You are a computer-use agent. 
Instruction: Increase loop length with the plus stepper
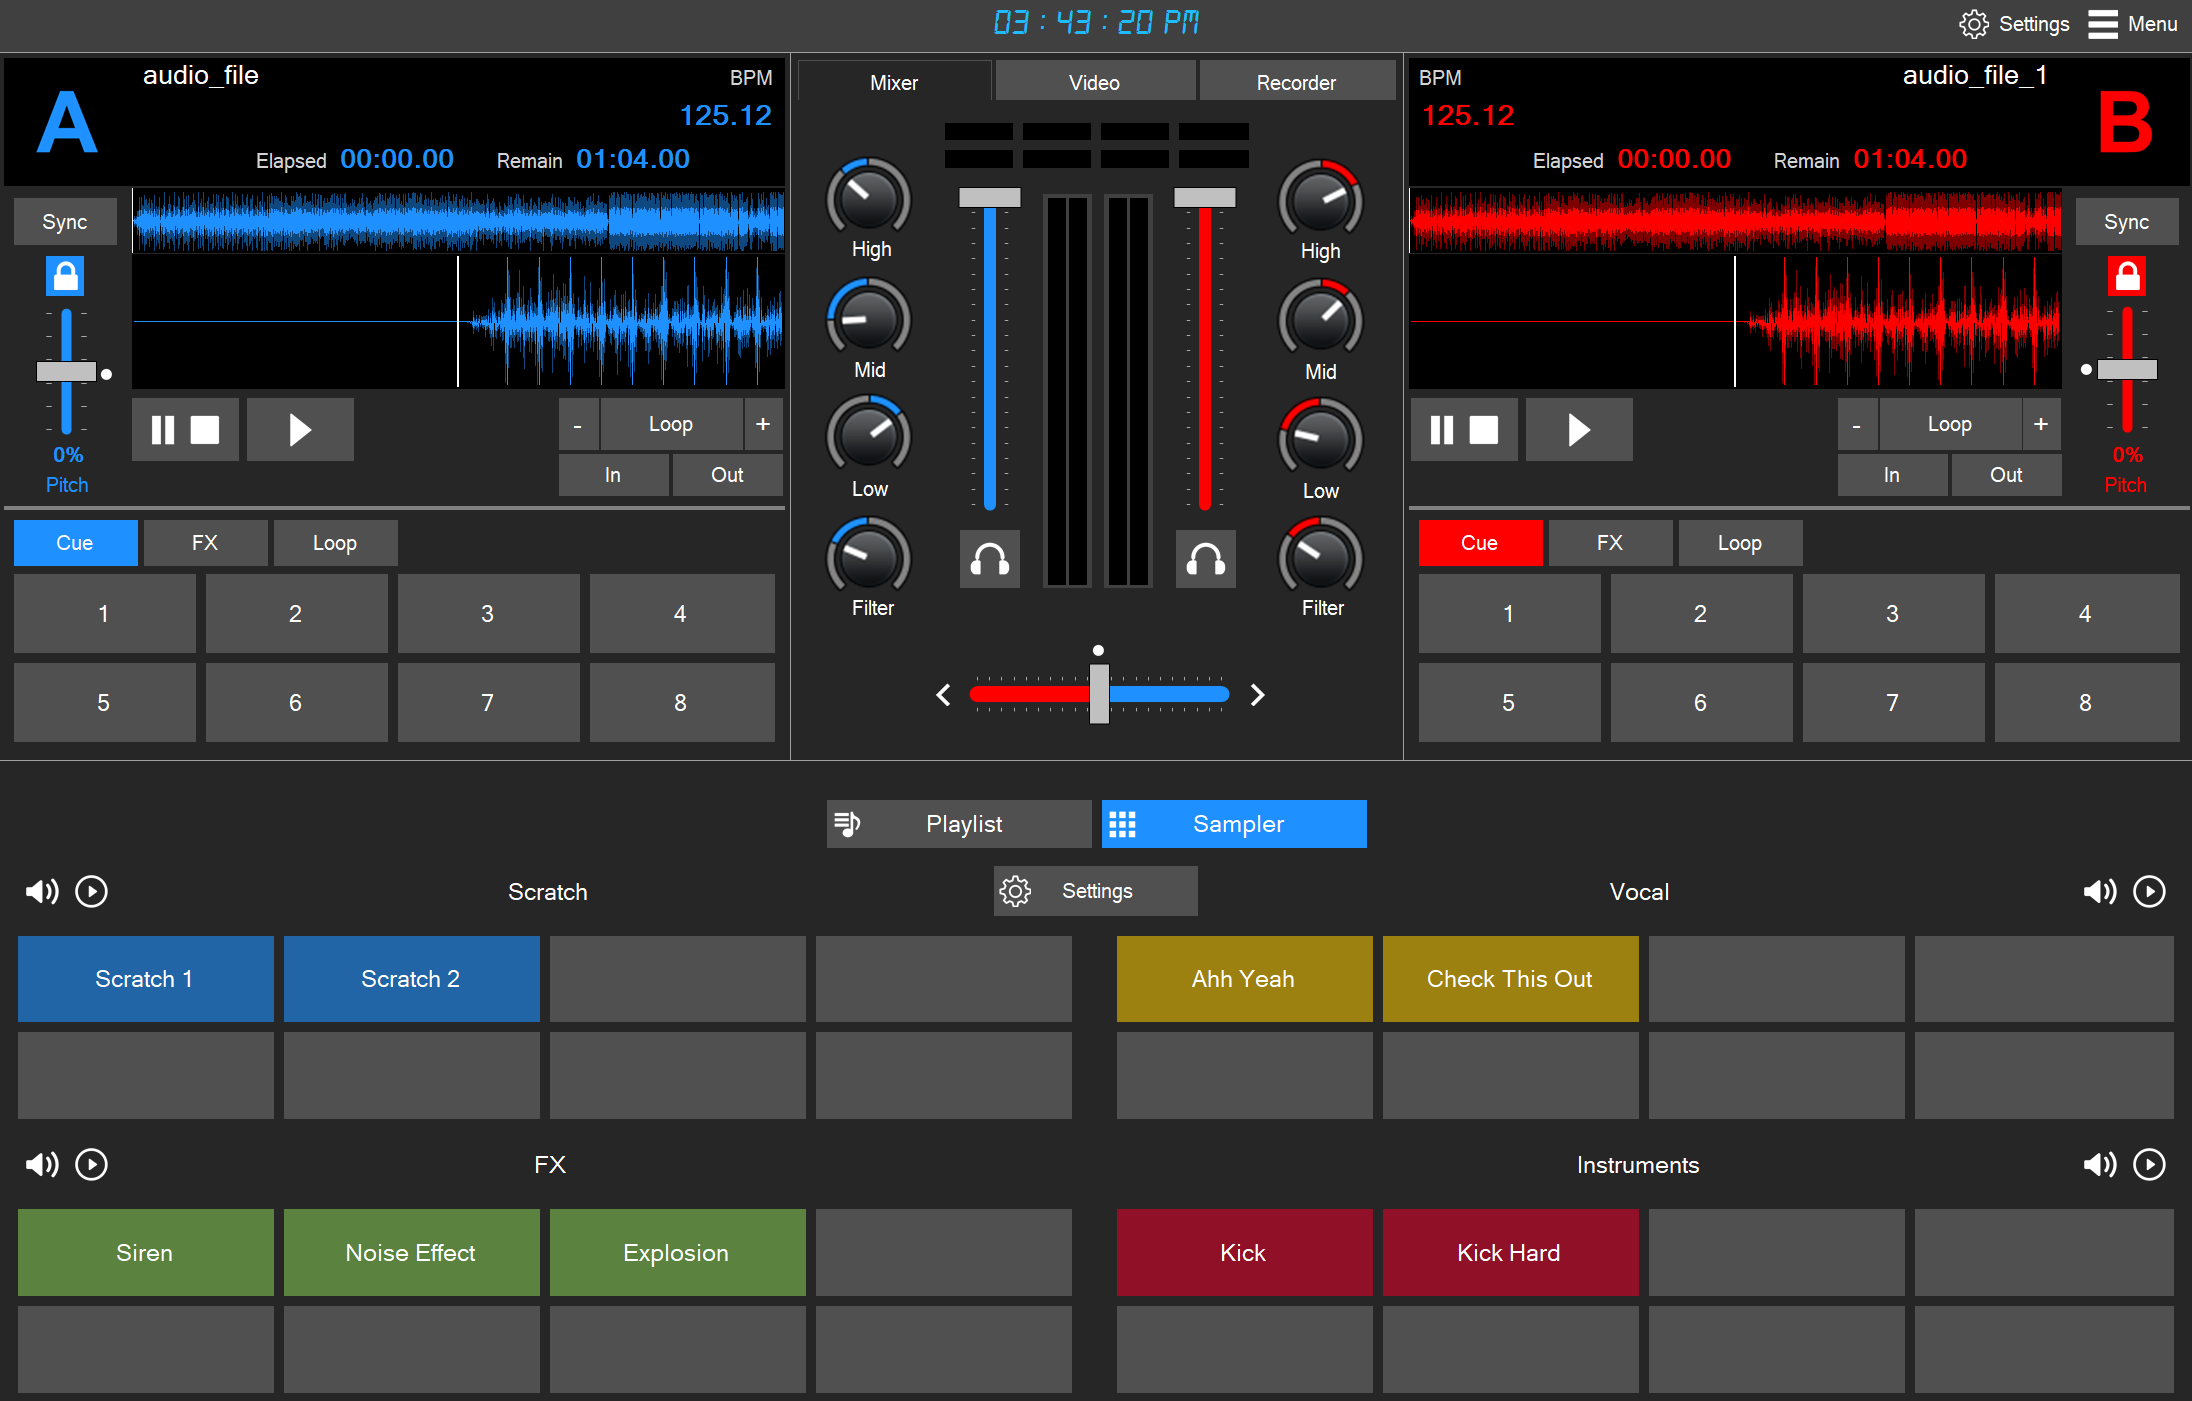point(763,424)
